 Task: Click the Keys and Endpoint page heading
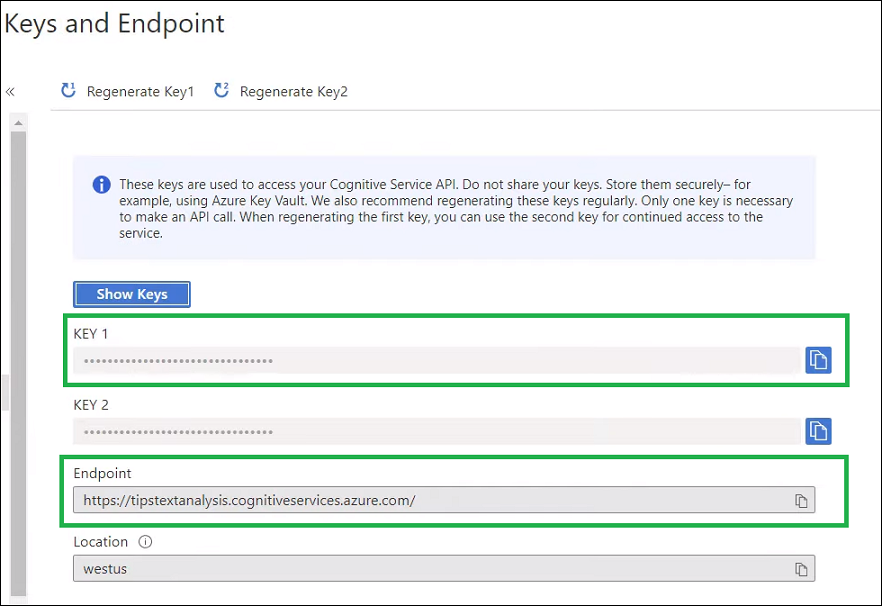pyautogui.click(x=115, y=24)
